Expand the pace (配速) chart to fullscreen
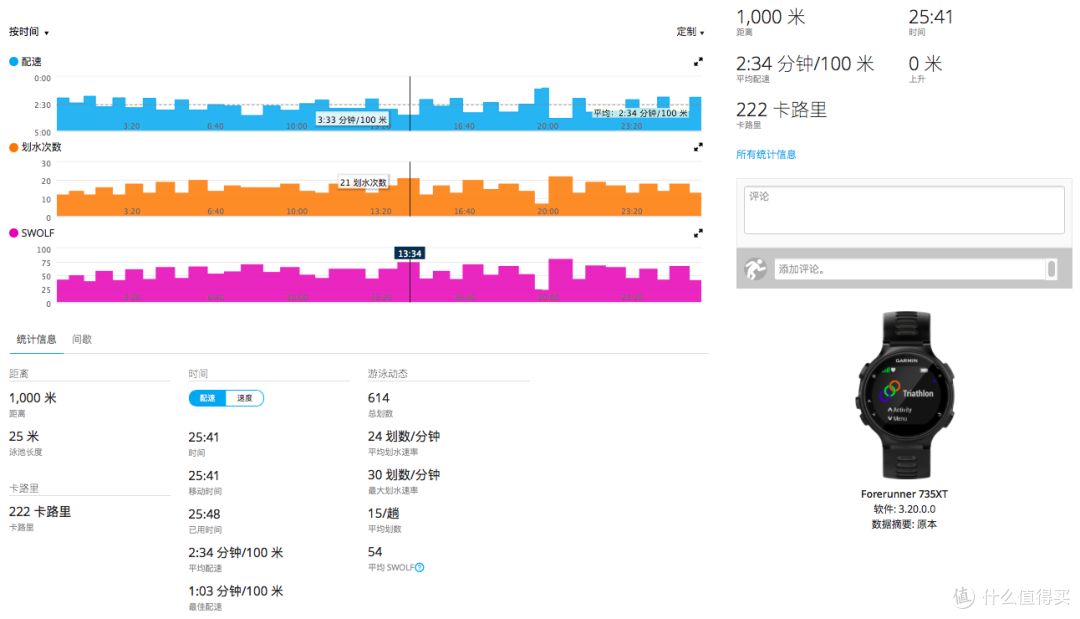 click(x=698, y=62)
